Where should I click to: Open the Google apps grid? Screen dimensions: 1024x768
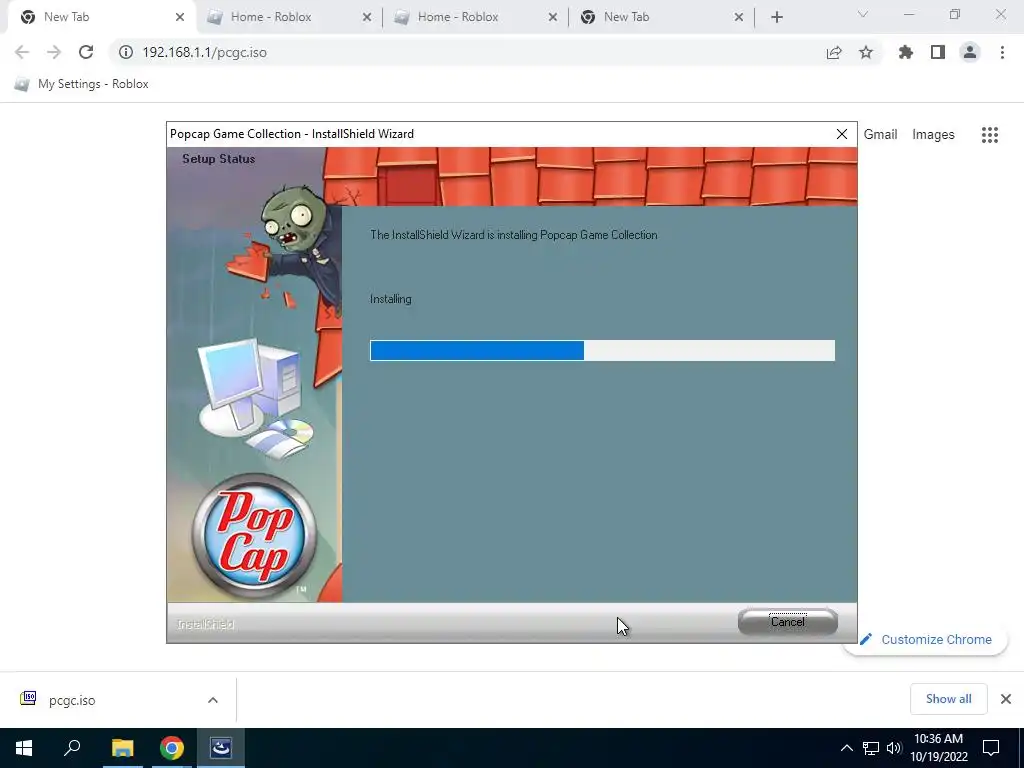coord(990,135)
